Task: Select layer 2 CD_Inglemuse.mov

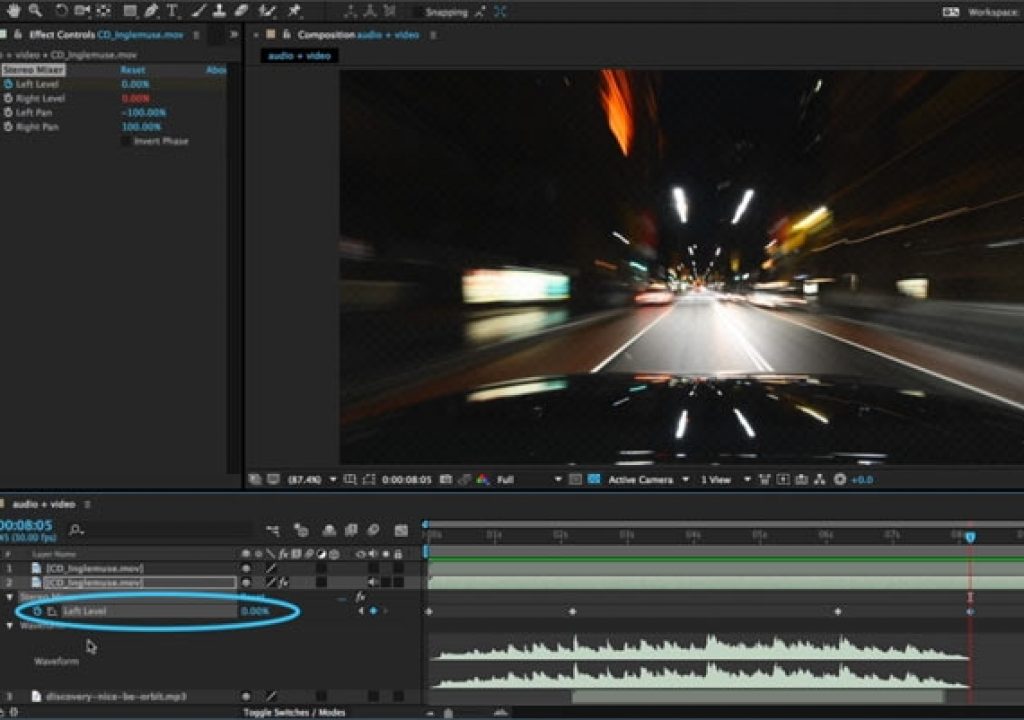Action: [95, 583]
